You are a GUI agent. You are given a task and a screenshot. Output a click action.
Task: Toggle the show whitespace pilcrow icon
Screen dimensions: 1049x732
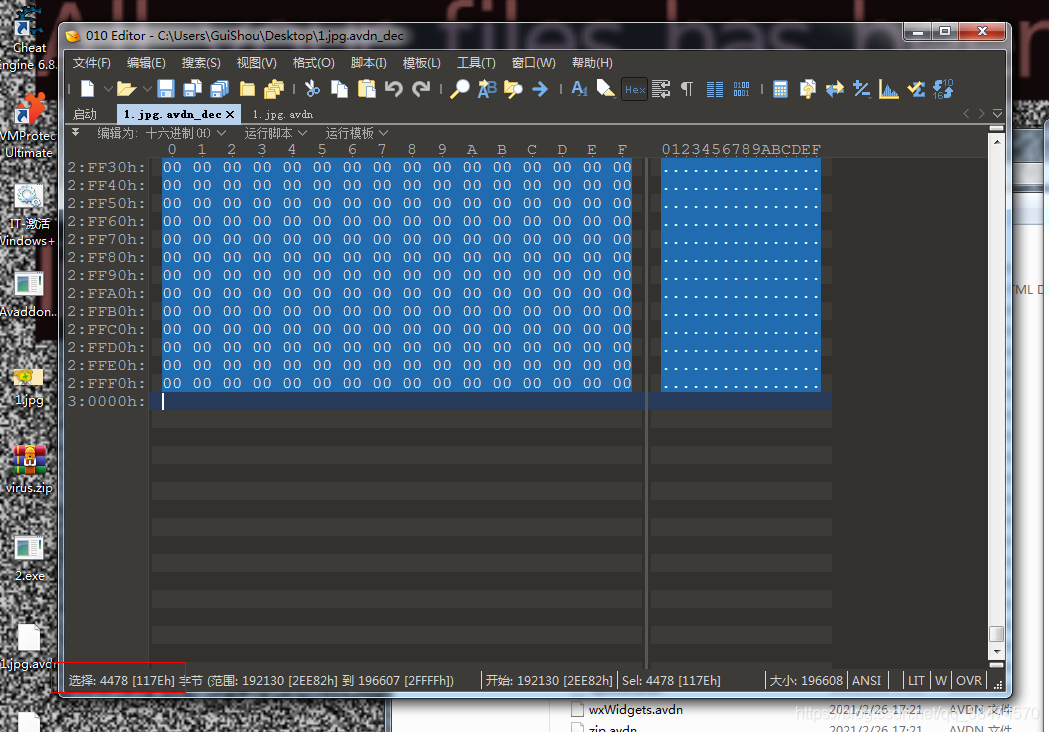coord(687,88)
